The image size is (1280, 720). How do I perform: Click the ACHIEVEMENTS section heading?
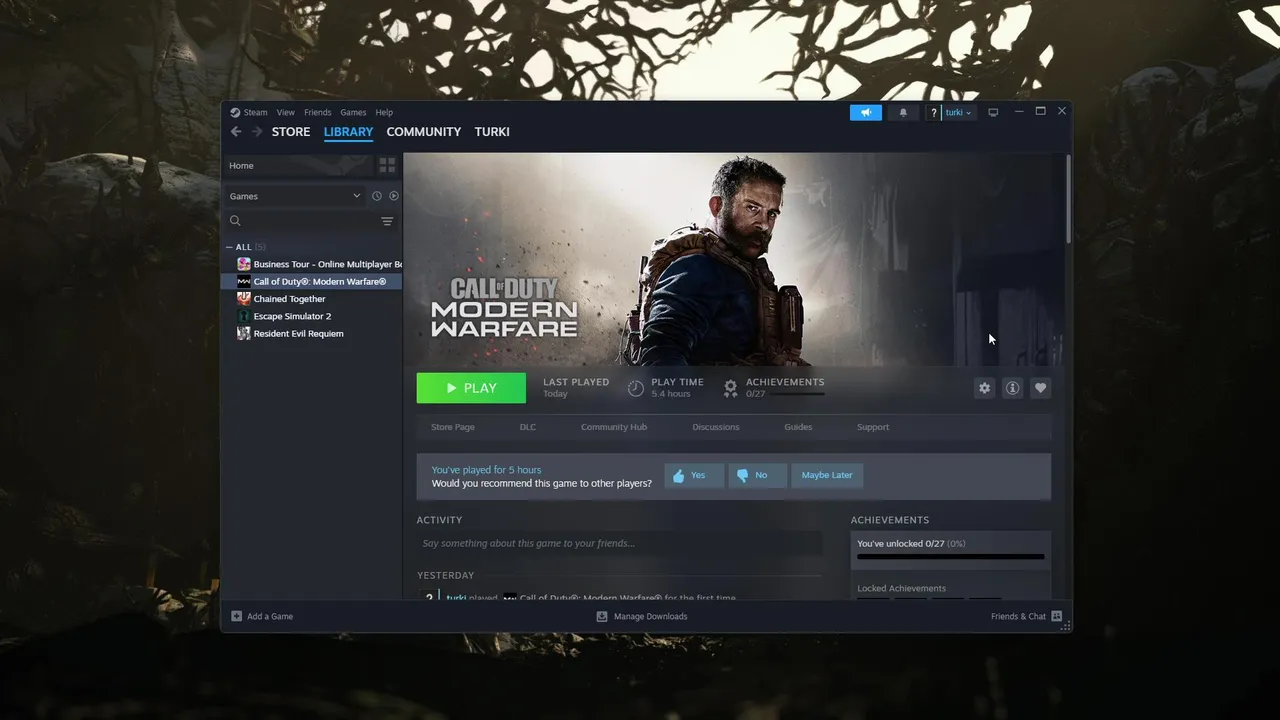coord(890,520)
